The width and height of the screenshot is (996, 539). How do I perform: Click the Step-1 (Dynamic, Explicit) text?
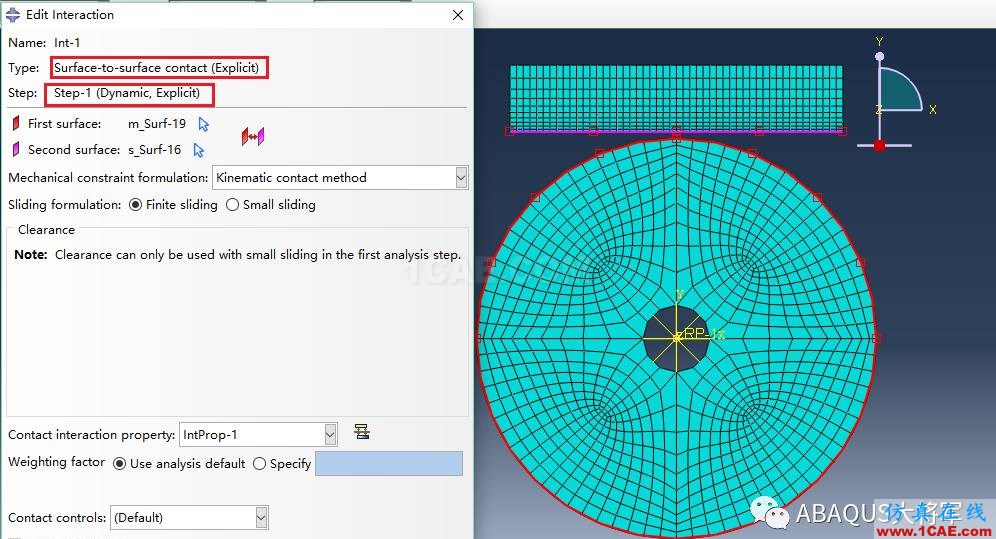pyautogui.click(x=127, y=93)
